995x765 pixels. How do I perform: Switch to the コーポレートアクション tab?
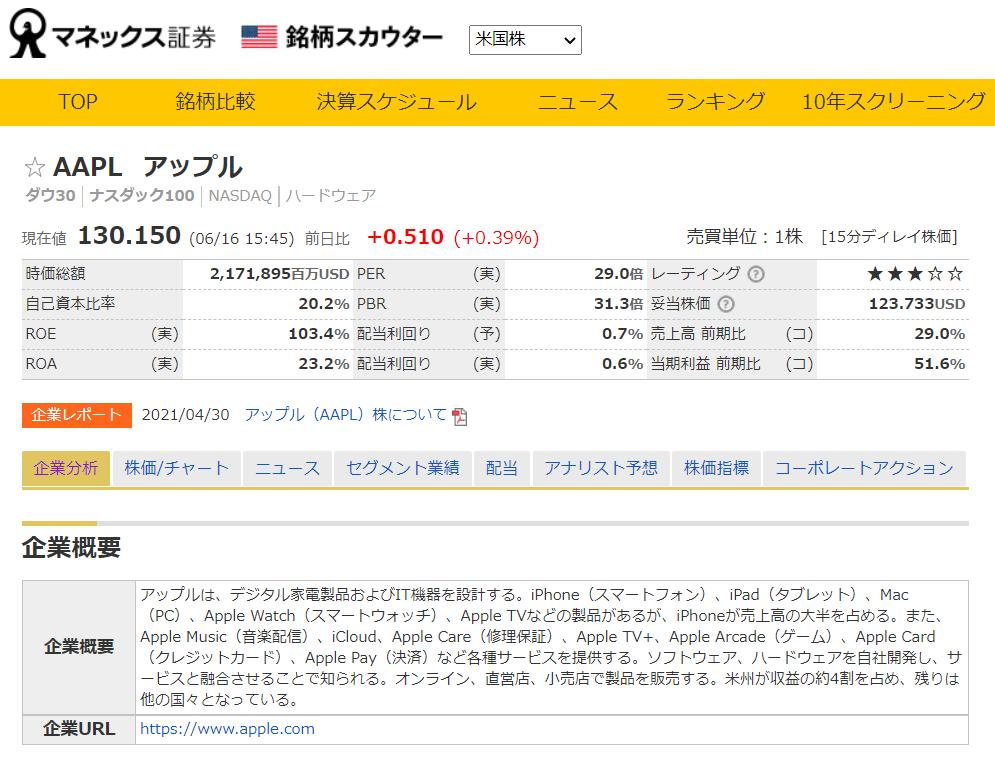pos(864,469)
